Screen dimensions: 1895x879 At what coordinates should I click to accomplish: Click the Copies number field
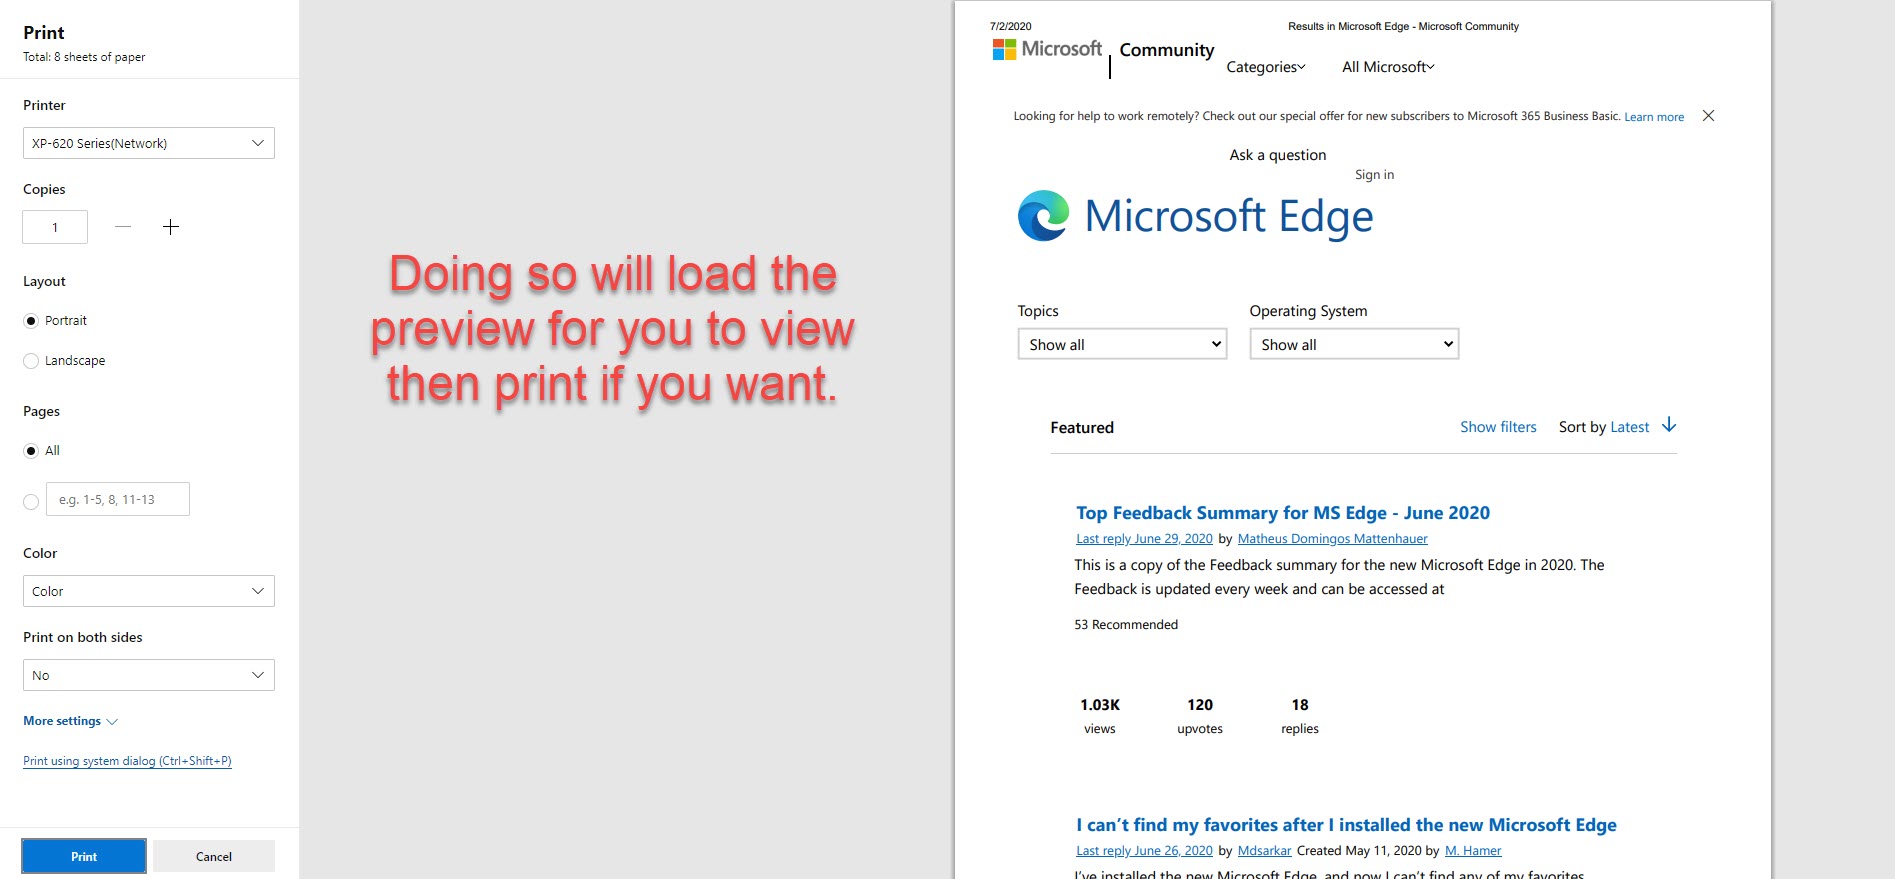point(55,227)
